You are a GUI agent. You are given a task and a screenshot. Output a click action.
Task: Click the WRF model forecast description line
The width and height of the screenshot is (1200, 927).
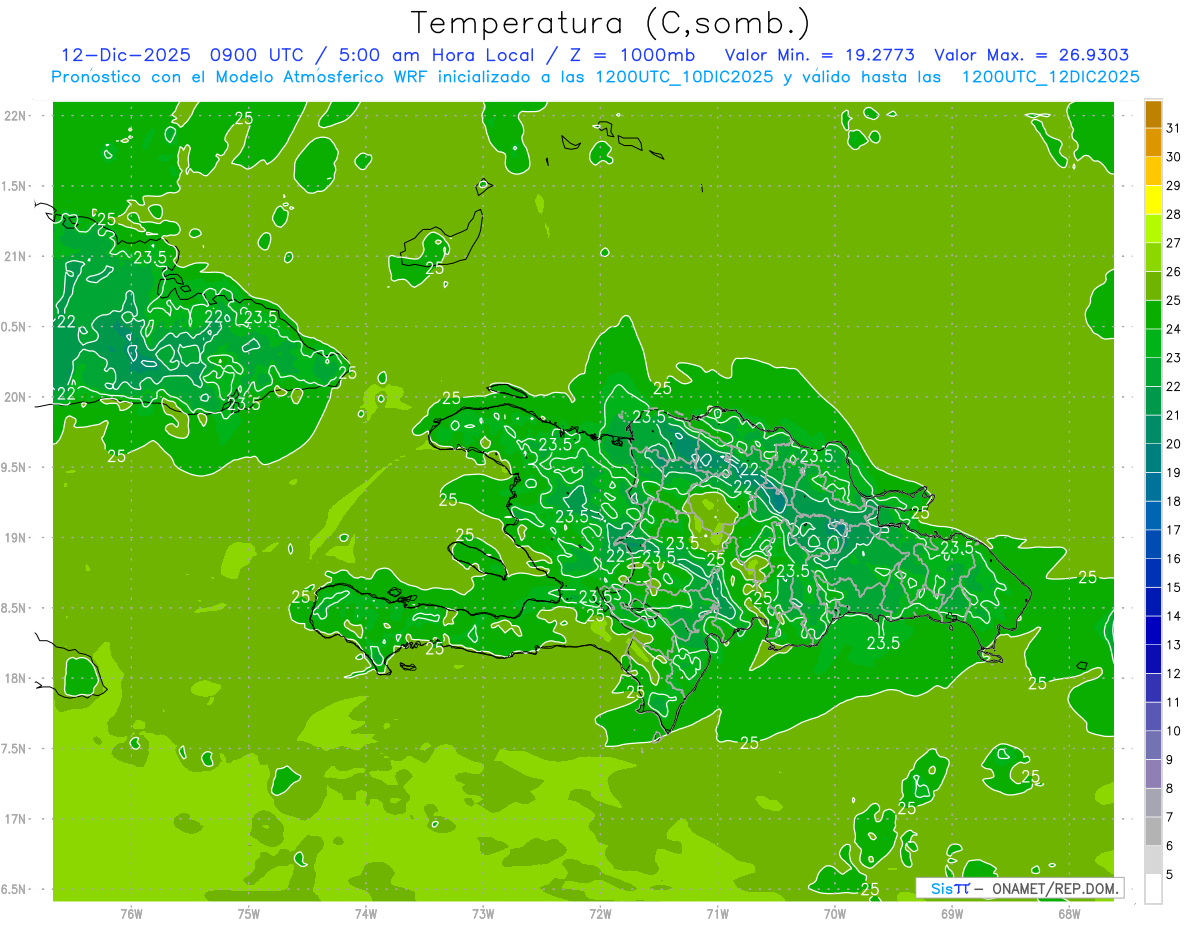pyautogui.click(x=595, y=77)
